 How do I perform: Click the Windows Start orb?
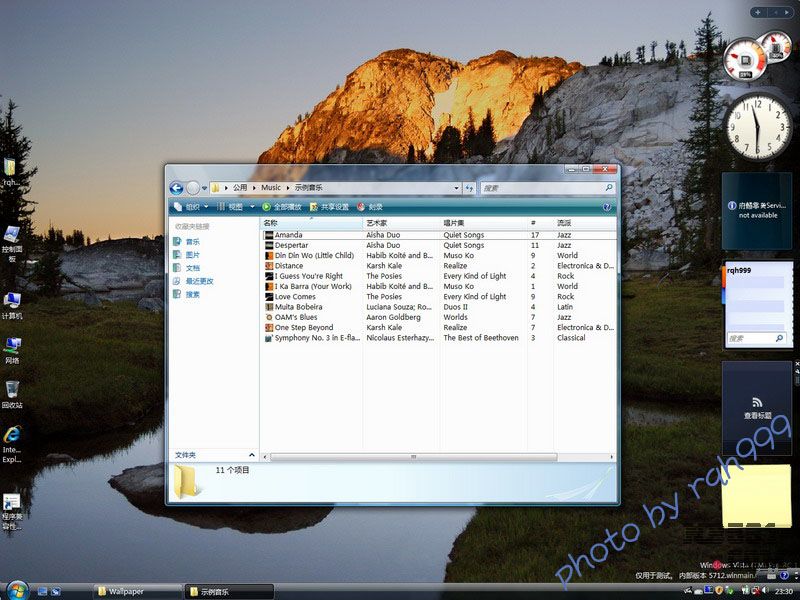pos(17,590)
